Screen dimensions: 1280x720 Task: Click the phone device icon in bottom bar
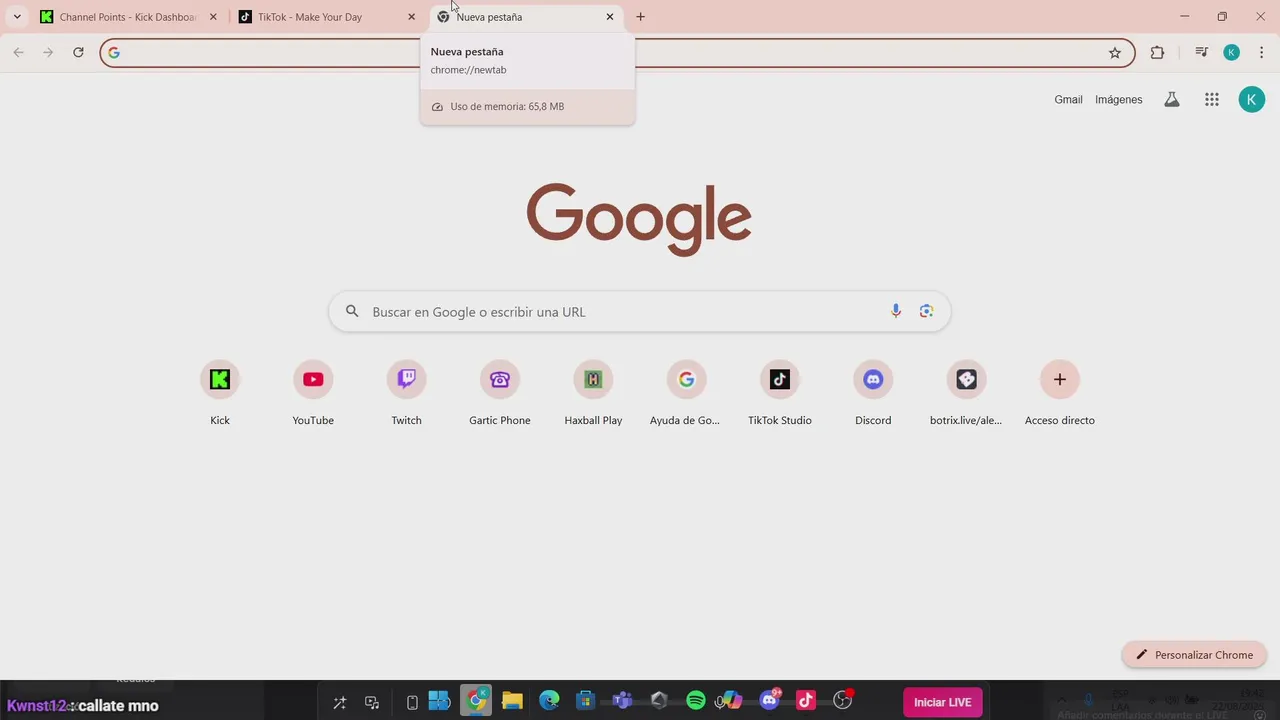[412, 702]
